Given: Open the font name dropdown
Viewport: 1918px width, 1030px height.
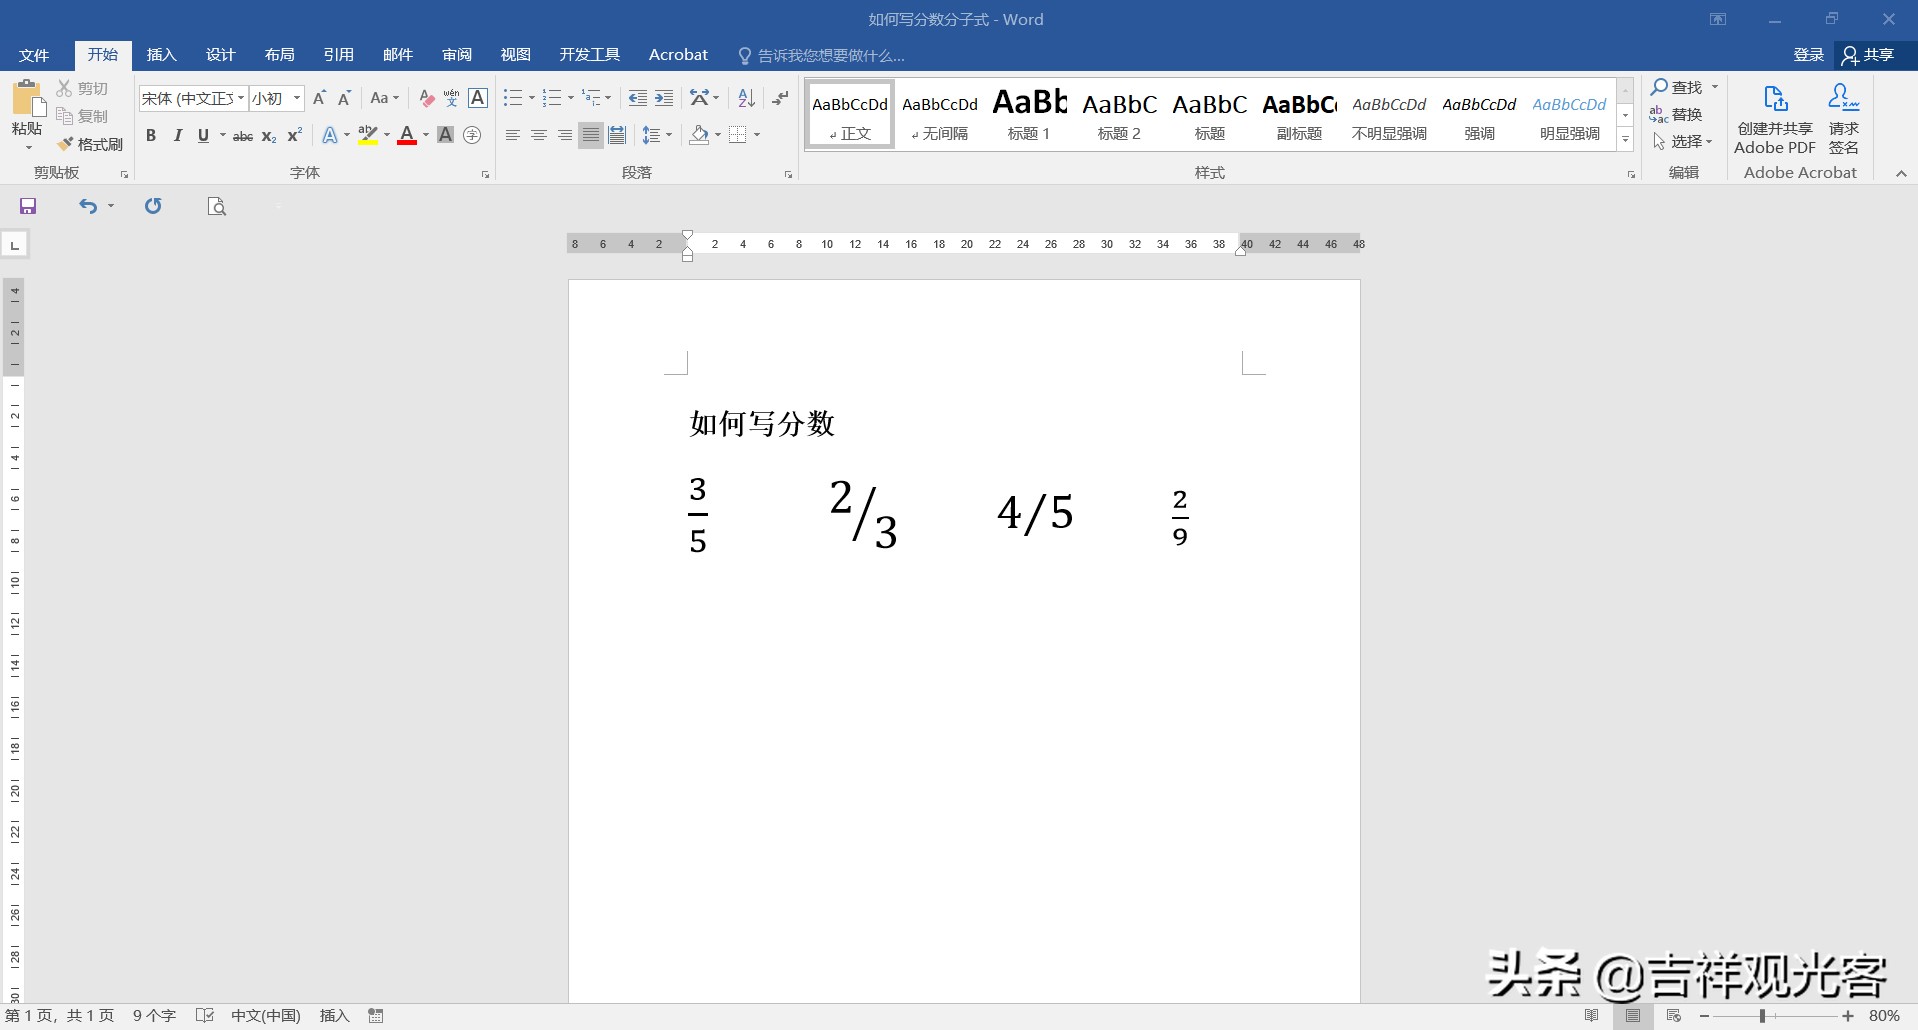Looking at the screenshot, I should tap(240, 97).
